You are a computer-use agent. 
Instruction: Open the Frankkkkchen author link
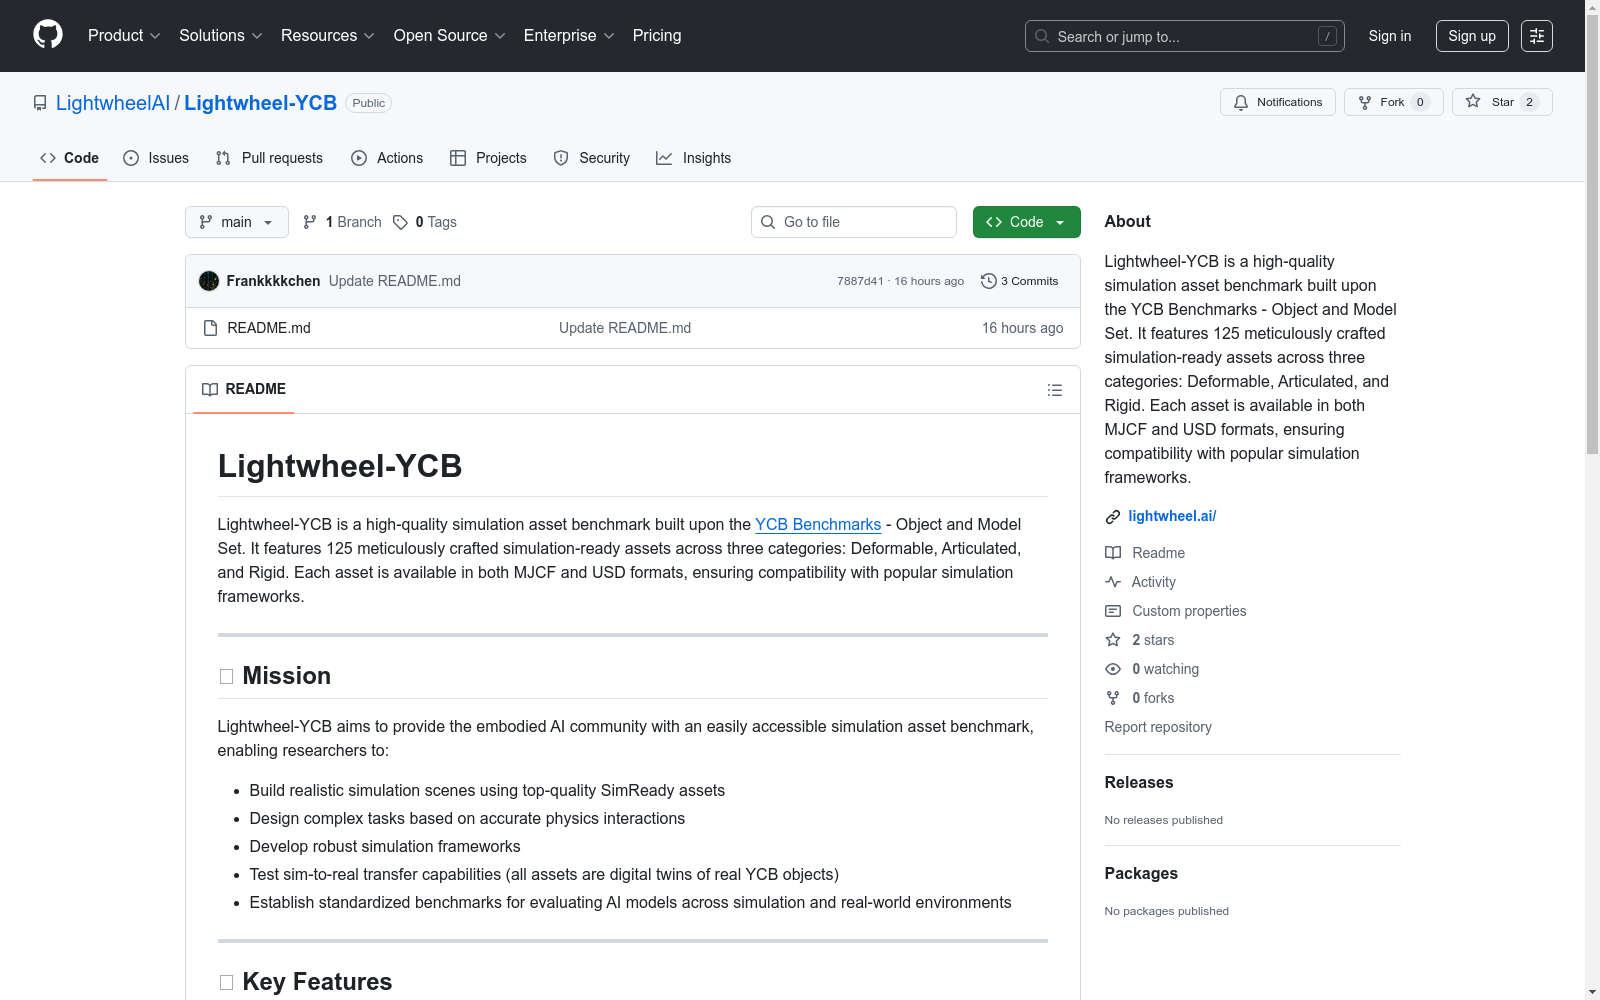(273, 281)
